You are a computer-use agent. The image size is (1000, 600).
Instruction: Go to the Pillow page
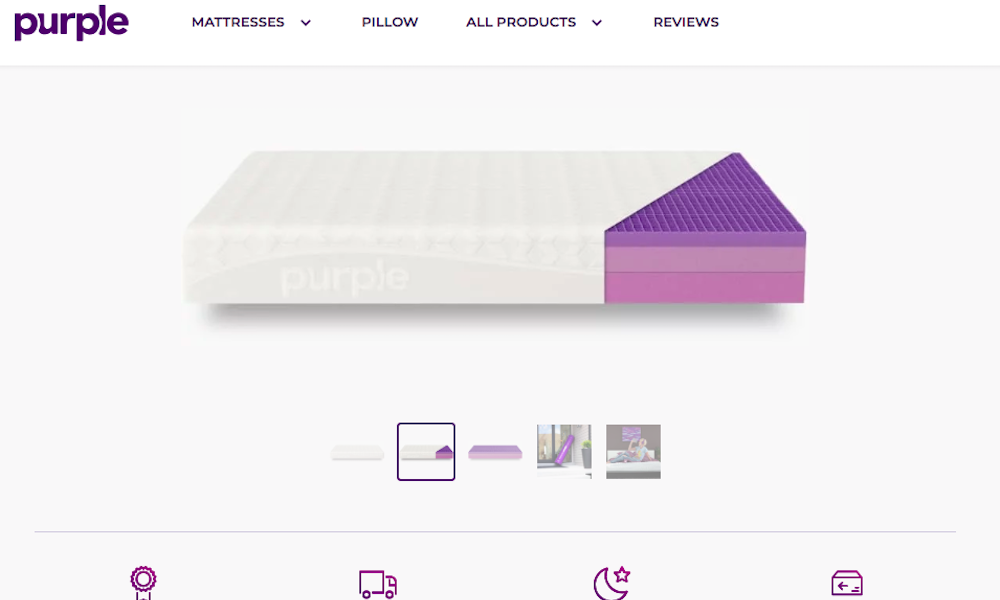pos(390,22)
